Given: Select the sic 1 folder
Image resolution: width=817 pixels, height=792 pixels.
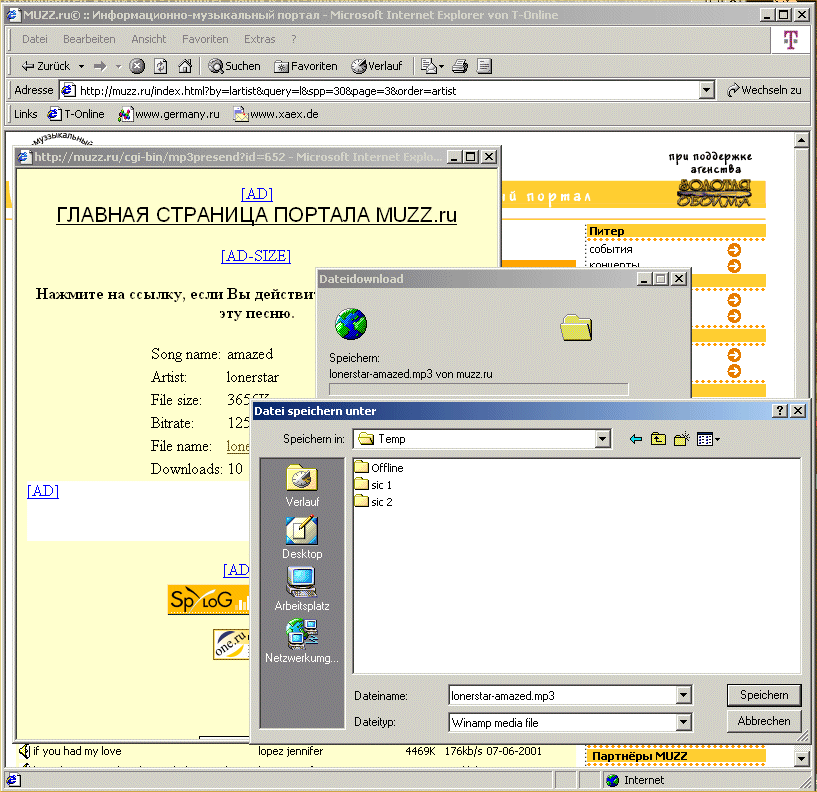Looking at the screenshot, I should 373,485.
